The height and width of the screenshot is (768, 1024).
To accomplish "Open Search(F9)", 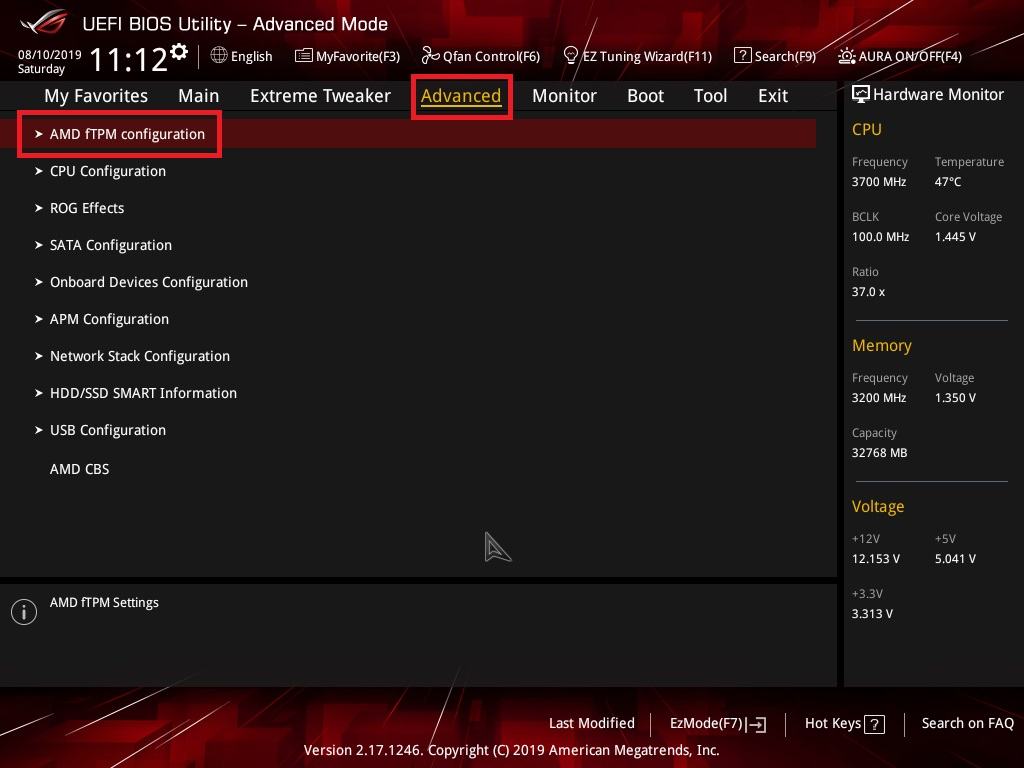I will (x=785, y=57).
